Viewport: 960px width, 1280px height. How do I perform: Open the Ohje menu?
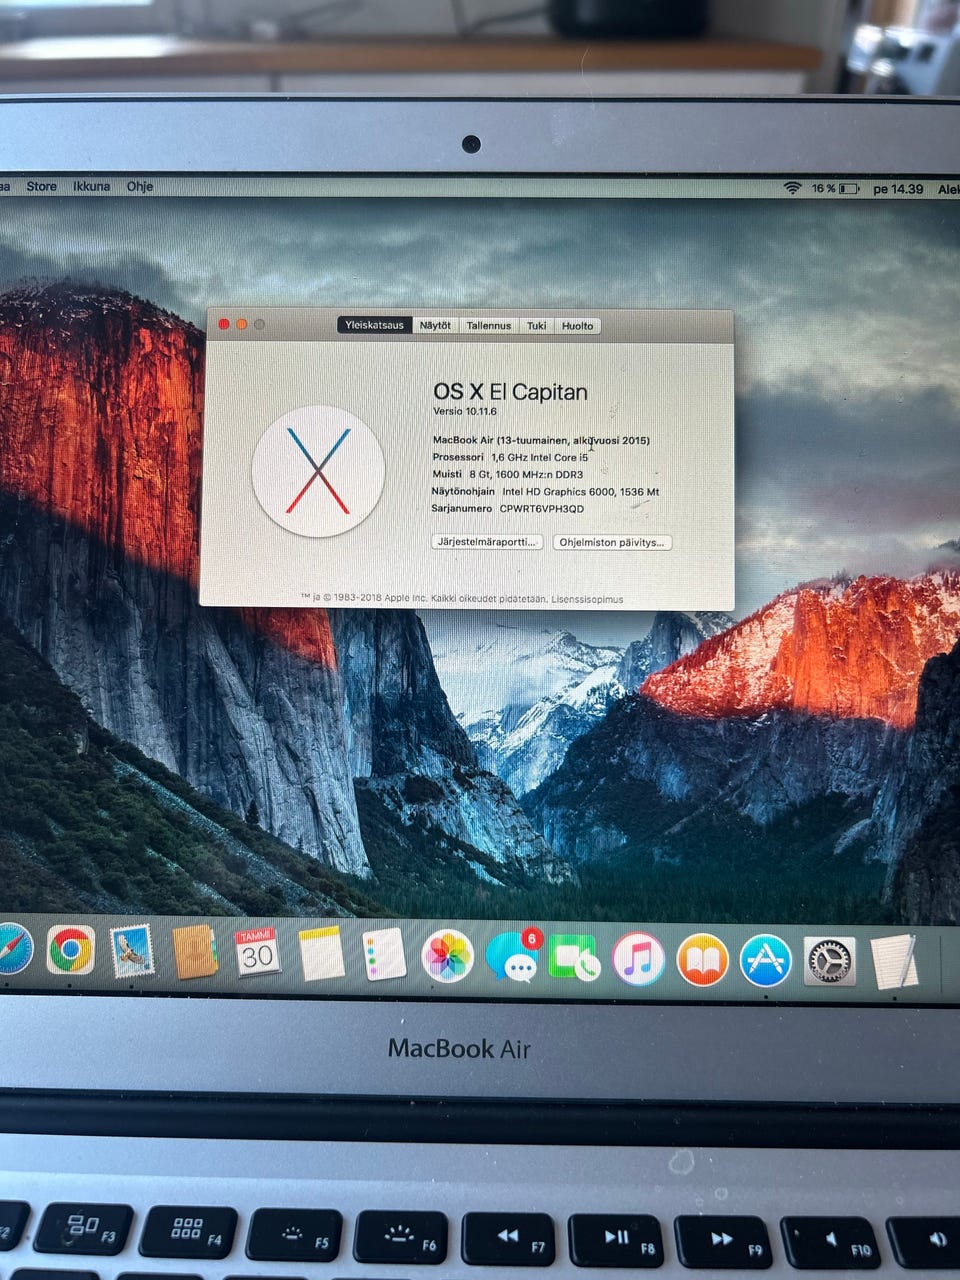pyautogui.click(x=140, y=186)
